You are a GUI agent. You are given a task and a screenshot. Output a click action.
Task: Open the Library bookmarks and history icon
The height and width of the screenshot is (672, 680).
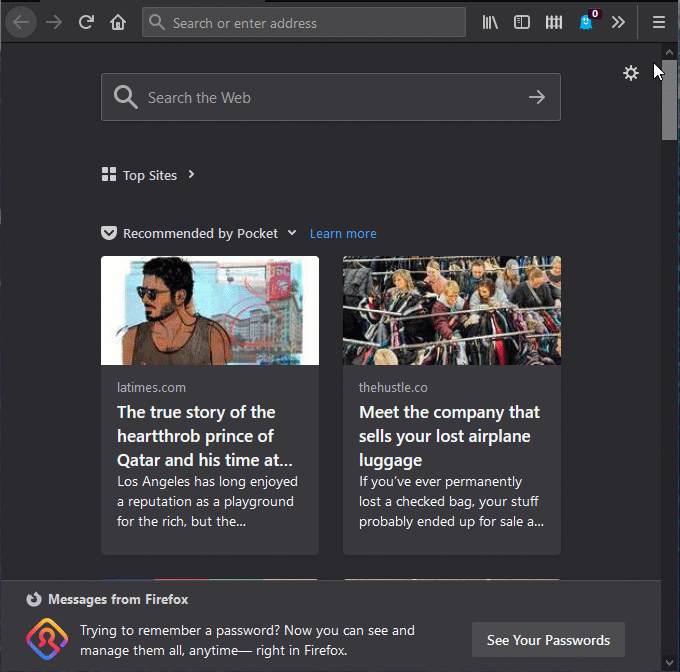(x=490, y=22)
